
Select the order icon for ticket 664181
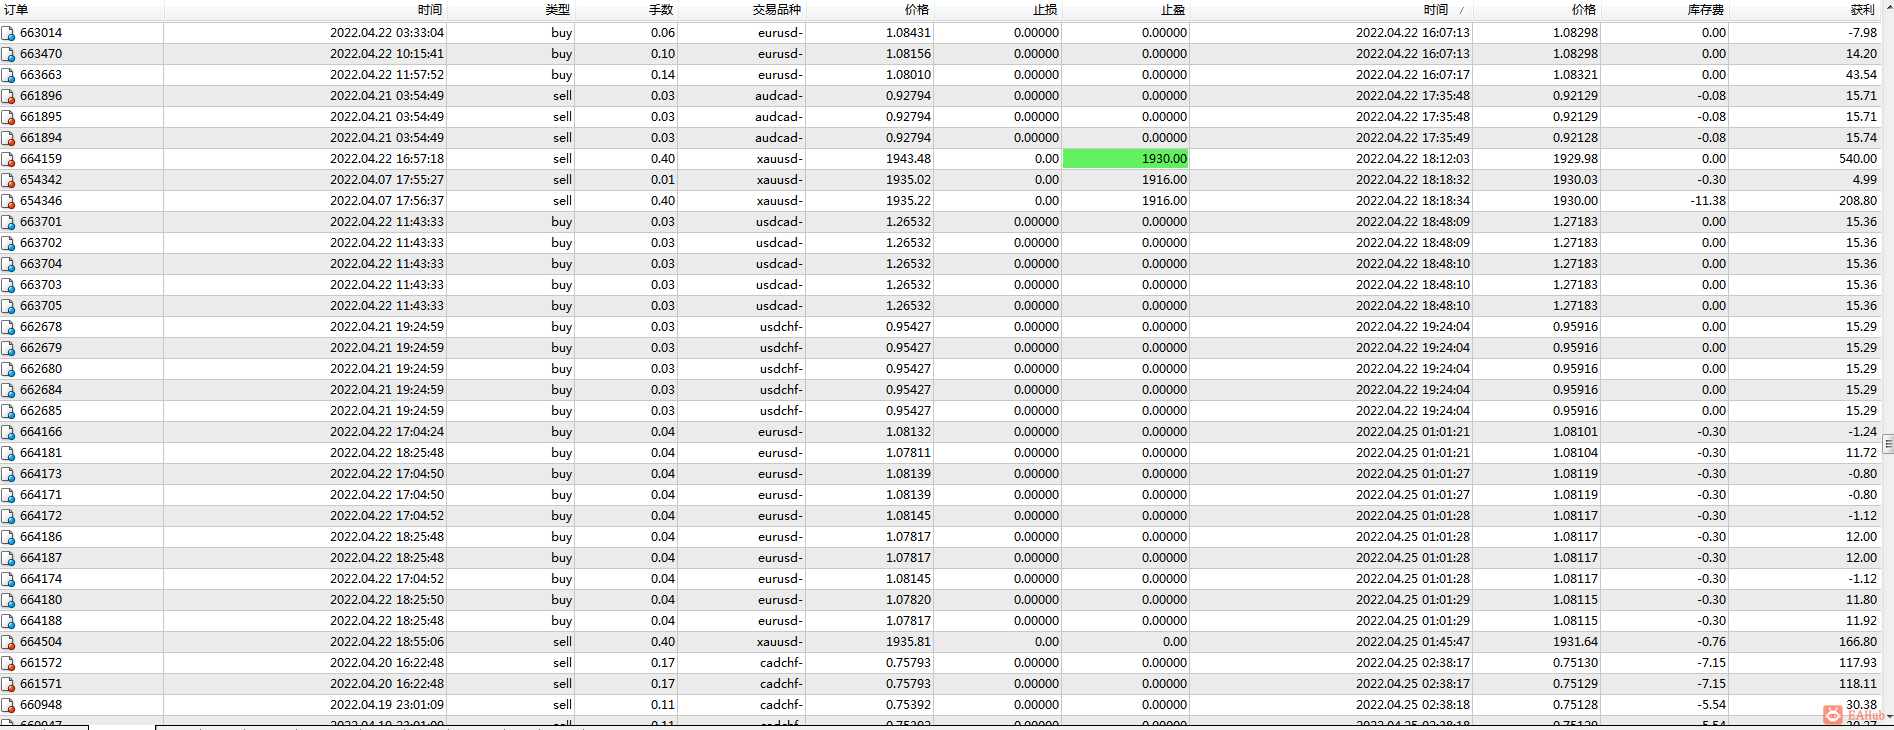[x=8, y=453]
